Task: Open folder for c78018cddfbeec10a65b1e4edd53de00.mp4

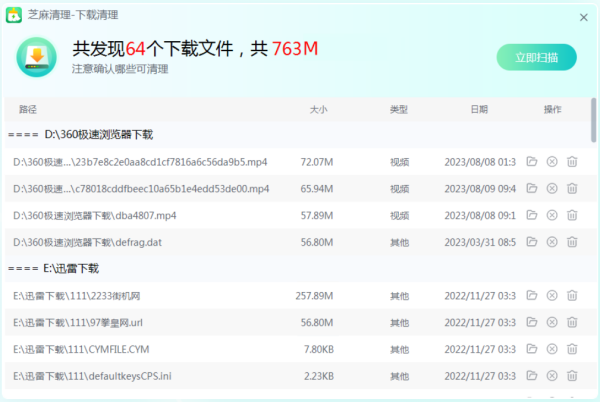Action: pos(532,188)
